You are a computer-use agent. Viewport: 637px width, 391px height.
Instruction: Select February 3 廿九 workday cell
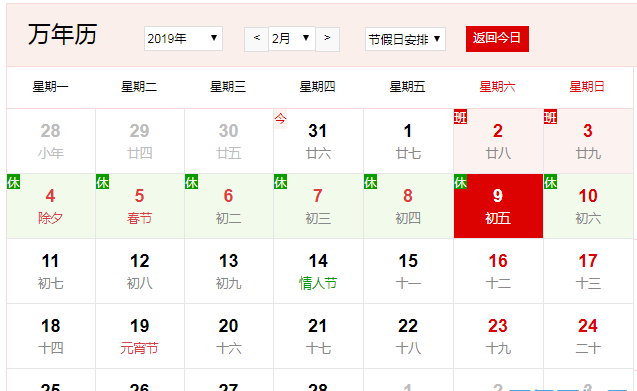point(588,141)
